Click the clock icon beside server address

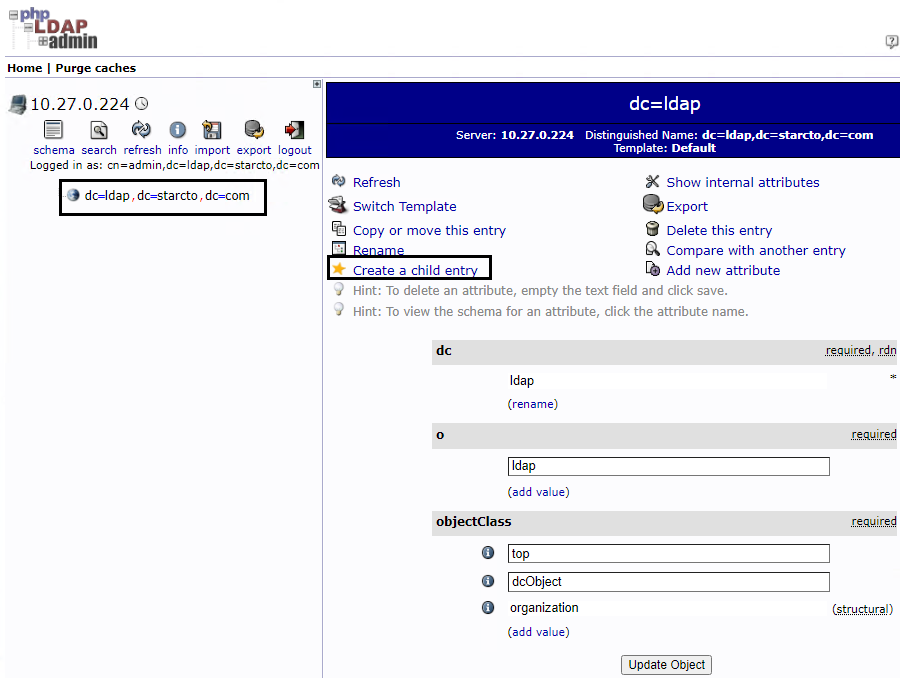(142, 103)
